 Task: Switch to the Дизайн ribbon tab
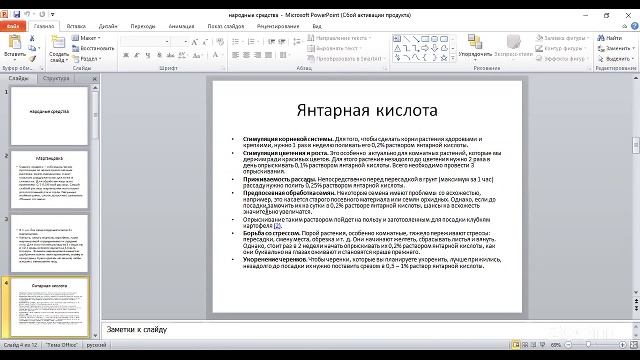(108, 26)
